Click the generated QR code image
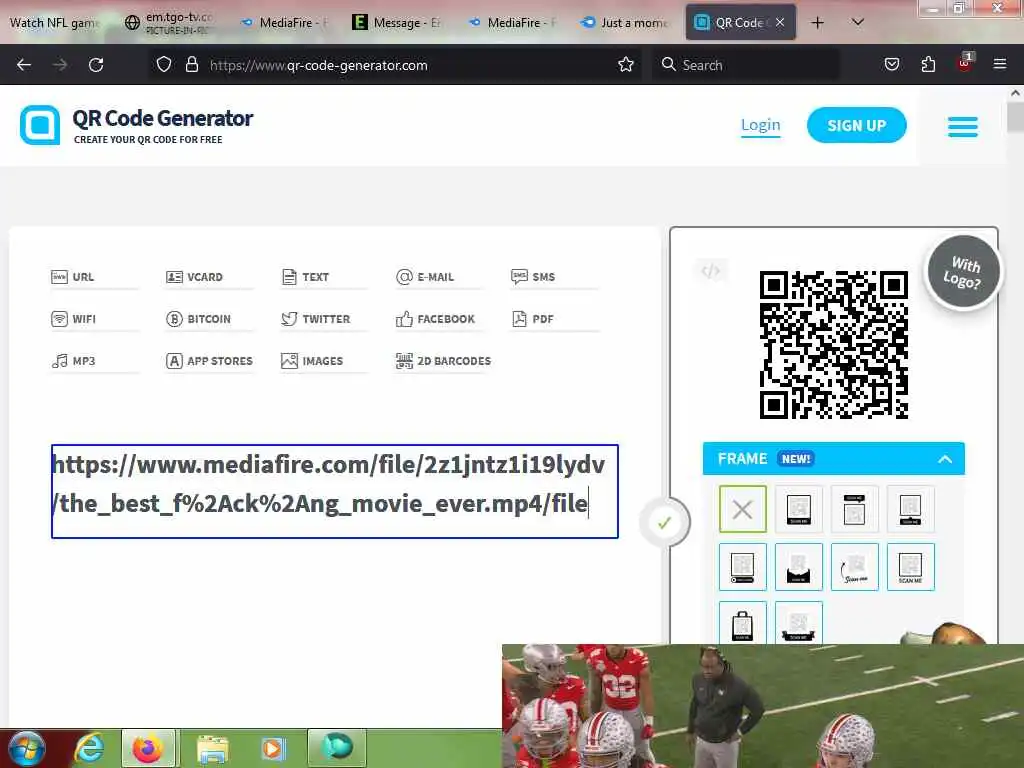Image resolution: width=1024 pixels, height=768 pixels. [833, 345]
